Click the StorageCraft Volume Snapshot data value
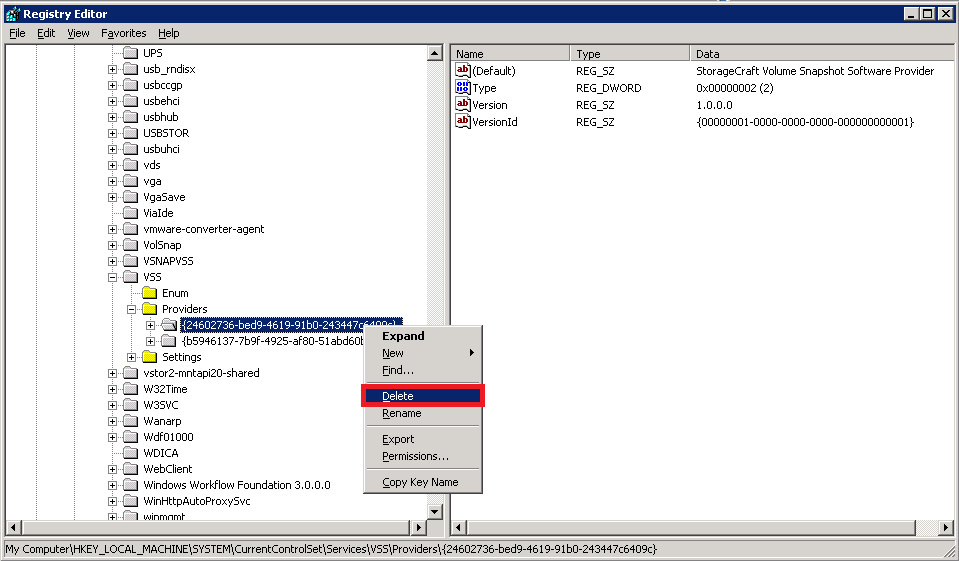The height and width of the screenshot is (561, 959). 815,70
